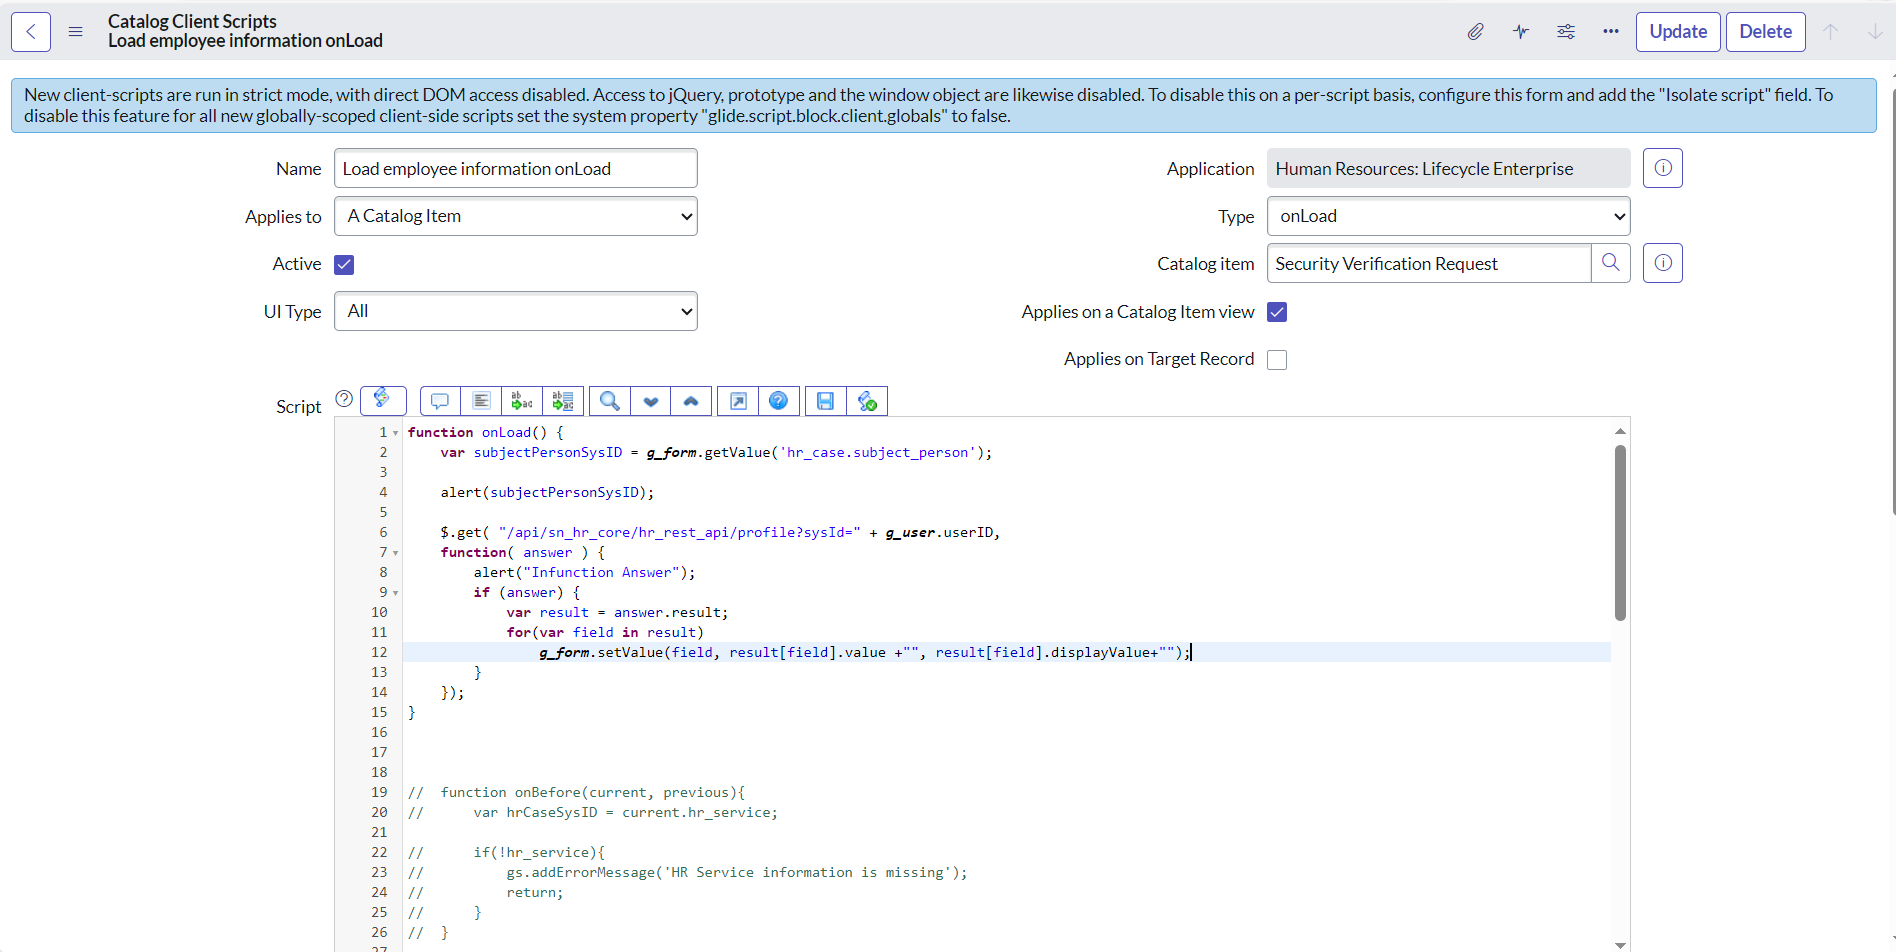1896x952 pixels.
Task: Uncheck the Active checkbox
Action: (x=344, y=265)
